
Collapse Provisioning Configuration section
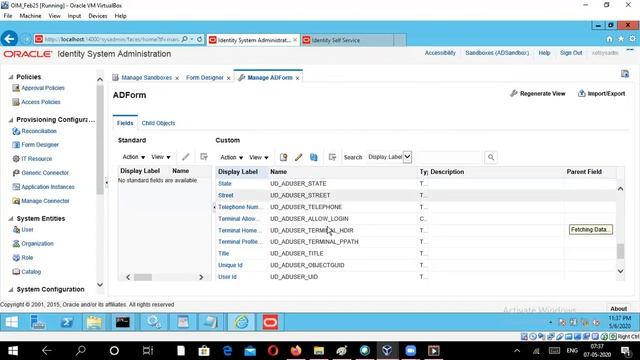pos(11,120)
